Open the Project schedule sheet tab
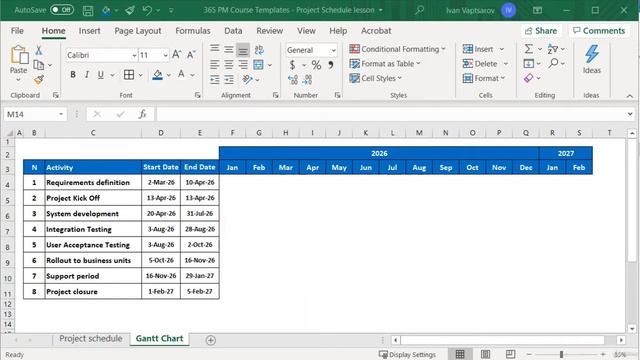This screenshot has height=360, width=640. (91, 338)
